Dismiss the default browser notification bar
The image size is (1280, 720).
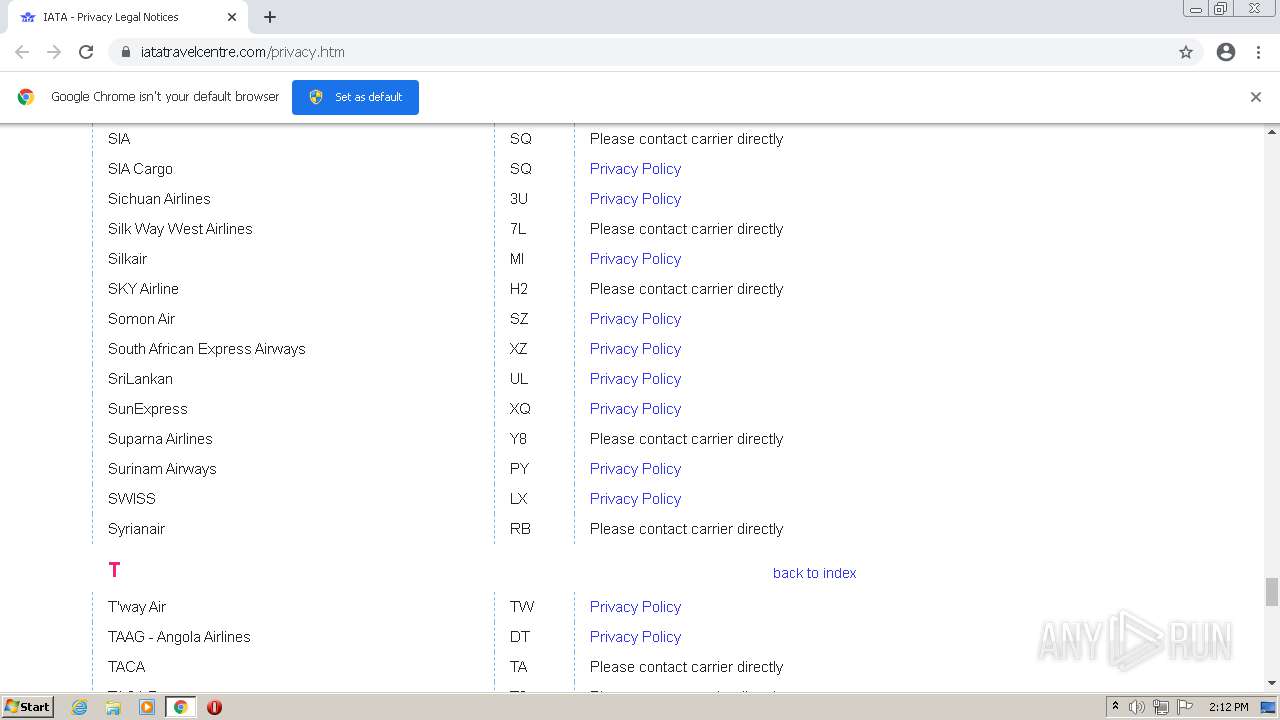tap(1256, 97)
